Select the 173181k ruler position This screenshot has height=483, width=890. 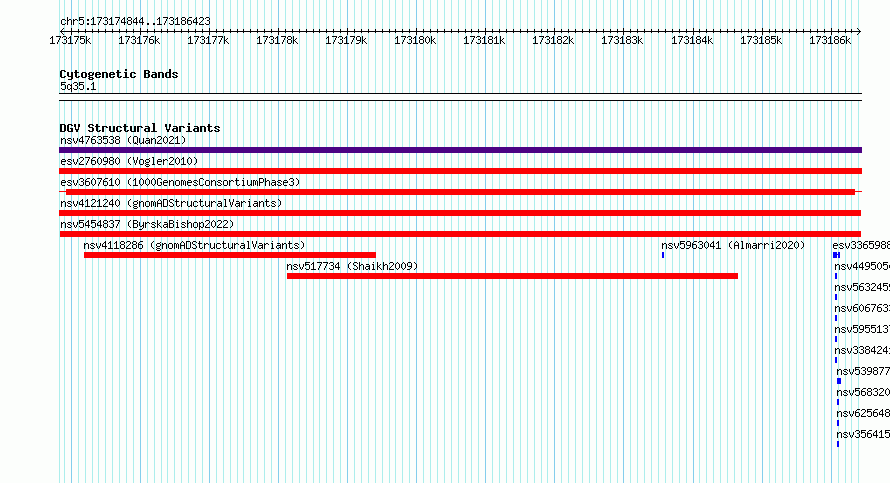click(x=484, y=40)
